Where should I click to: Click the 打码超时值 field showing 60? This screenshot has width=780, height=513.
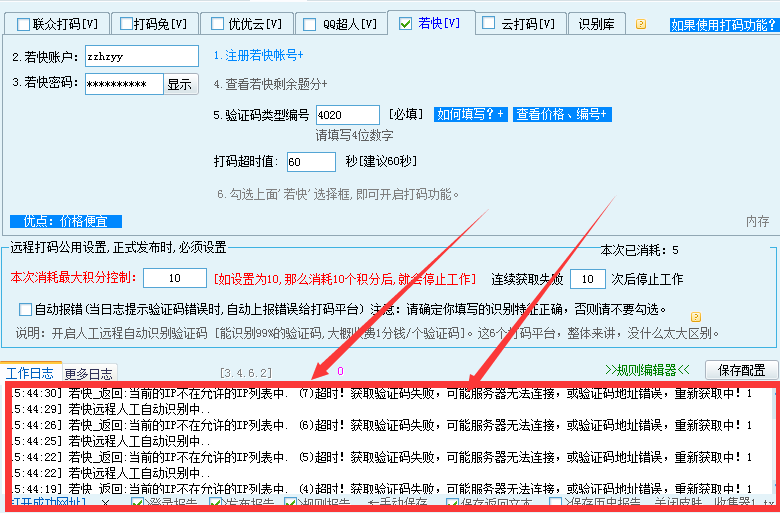coord(311,162)
